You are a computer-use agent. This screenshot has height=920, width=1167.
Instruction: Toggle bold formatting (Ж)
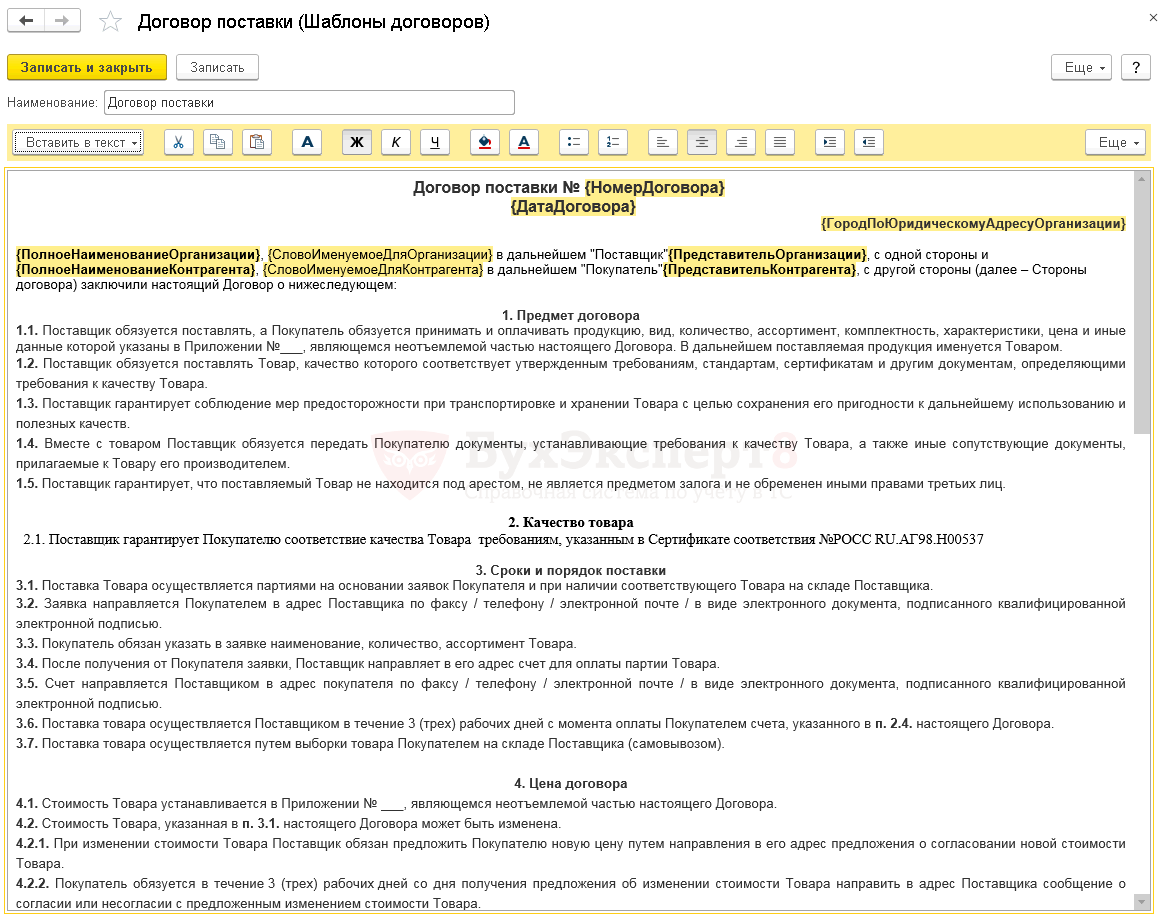click(357, 143)
